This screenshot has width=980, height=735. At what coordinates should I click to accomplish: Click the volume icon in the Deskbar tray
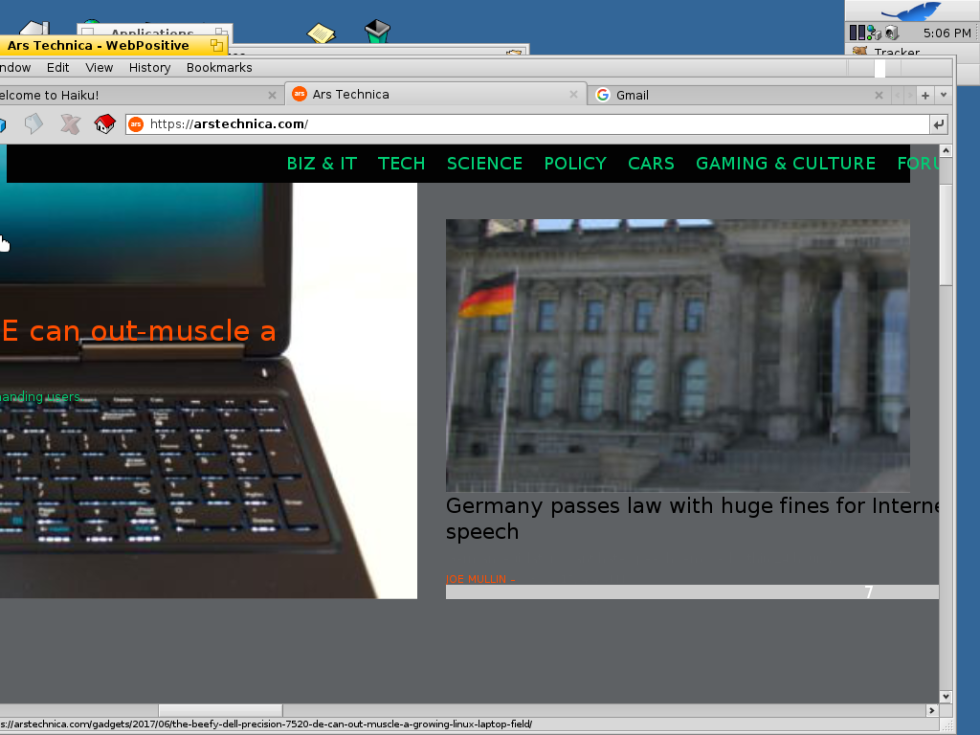coord(891,32)
